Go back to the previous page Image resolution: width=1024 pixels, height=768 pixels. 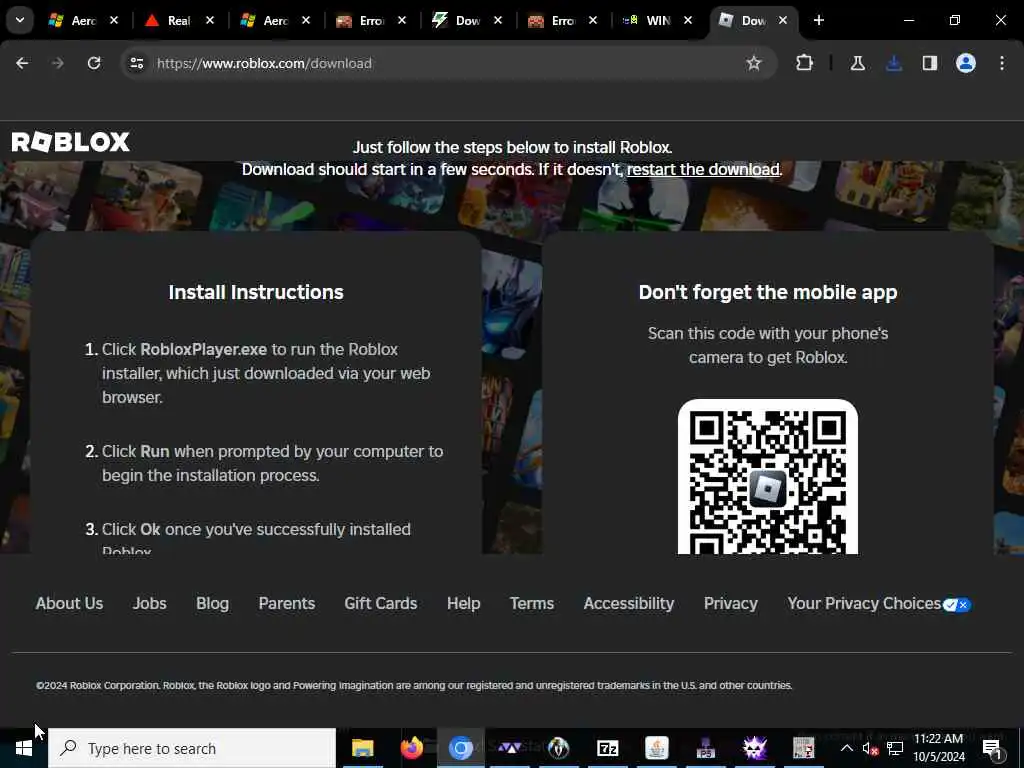22,63
